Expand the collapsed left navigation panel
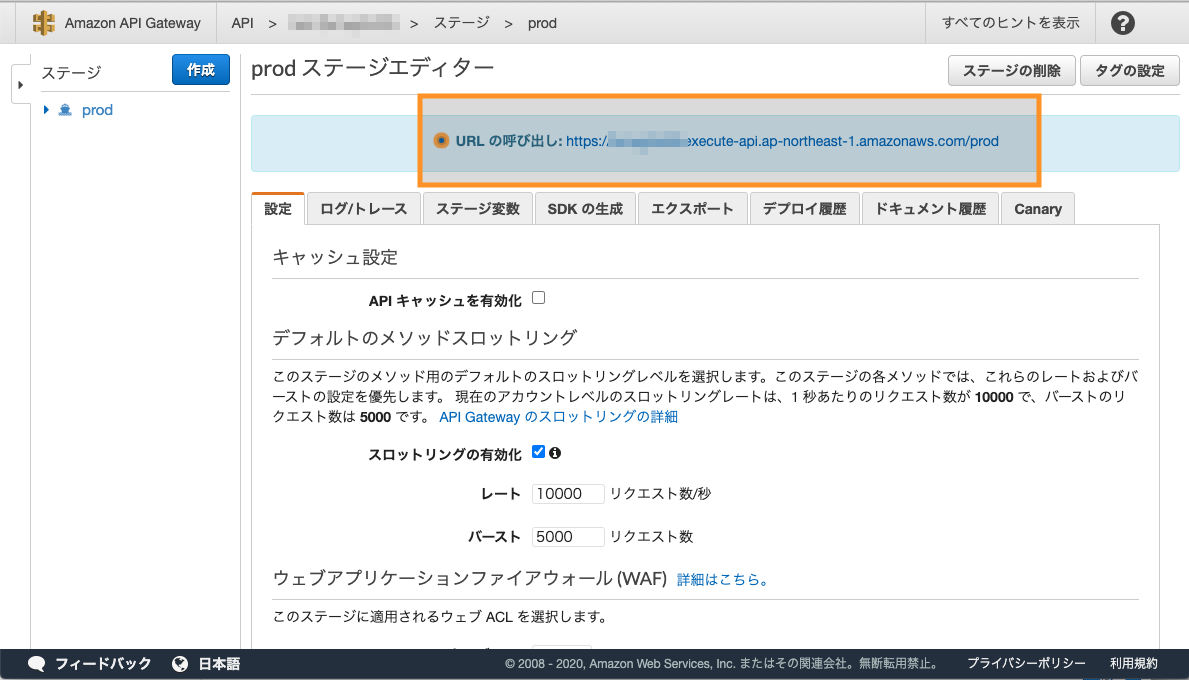Image resolution: width=1189 pixels, height=680 pixels. click(x=20, y=85)
